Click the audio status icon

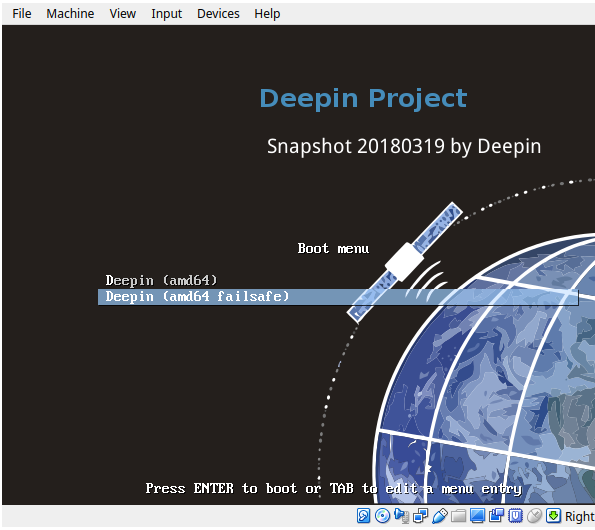pyautogui.click(x=401, y=516)
